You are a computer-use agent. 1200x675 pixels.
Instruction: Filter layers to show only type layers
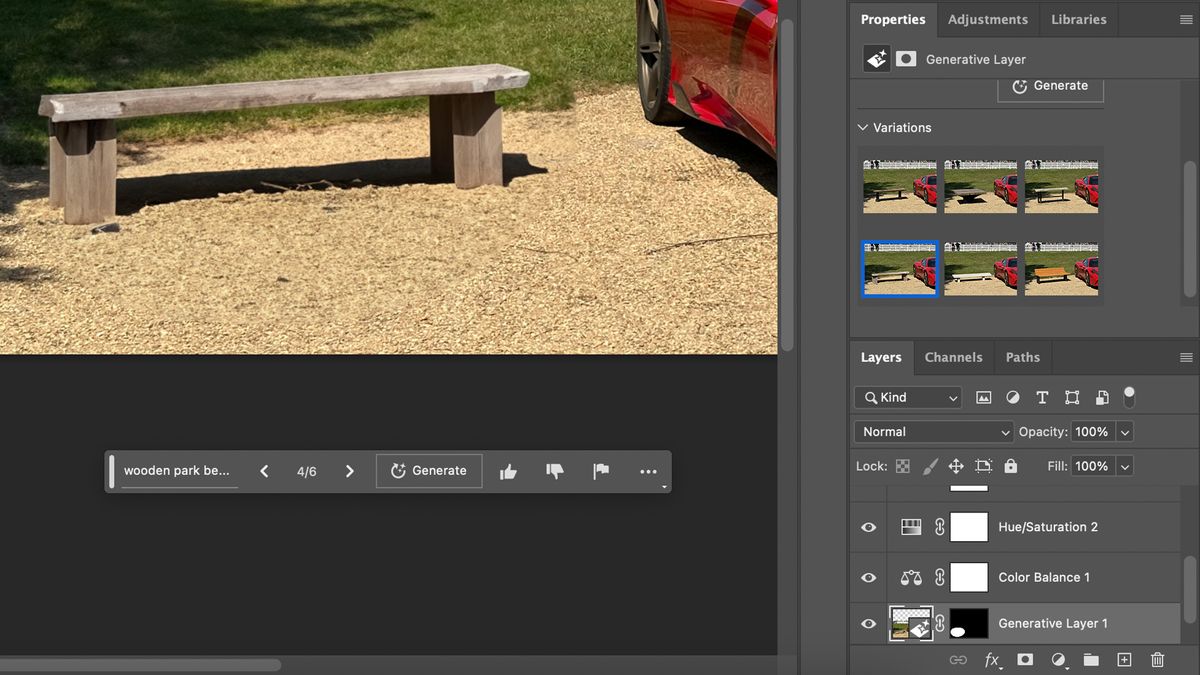(x=1042, y=397)
